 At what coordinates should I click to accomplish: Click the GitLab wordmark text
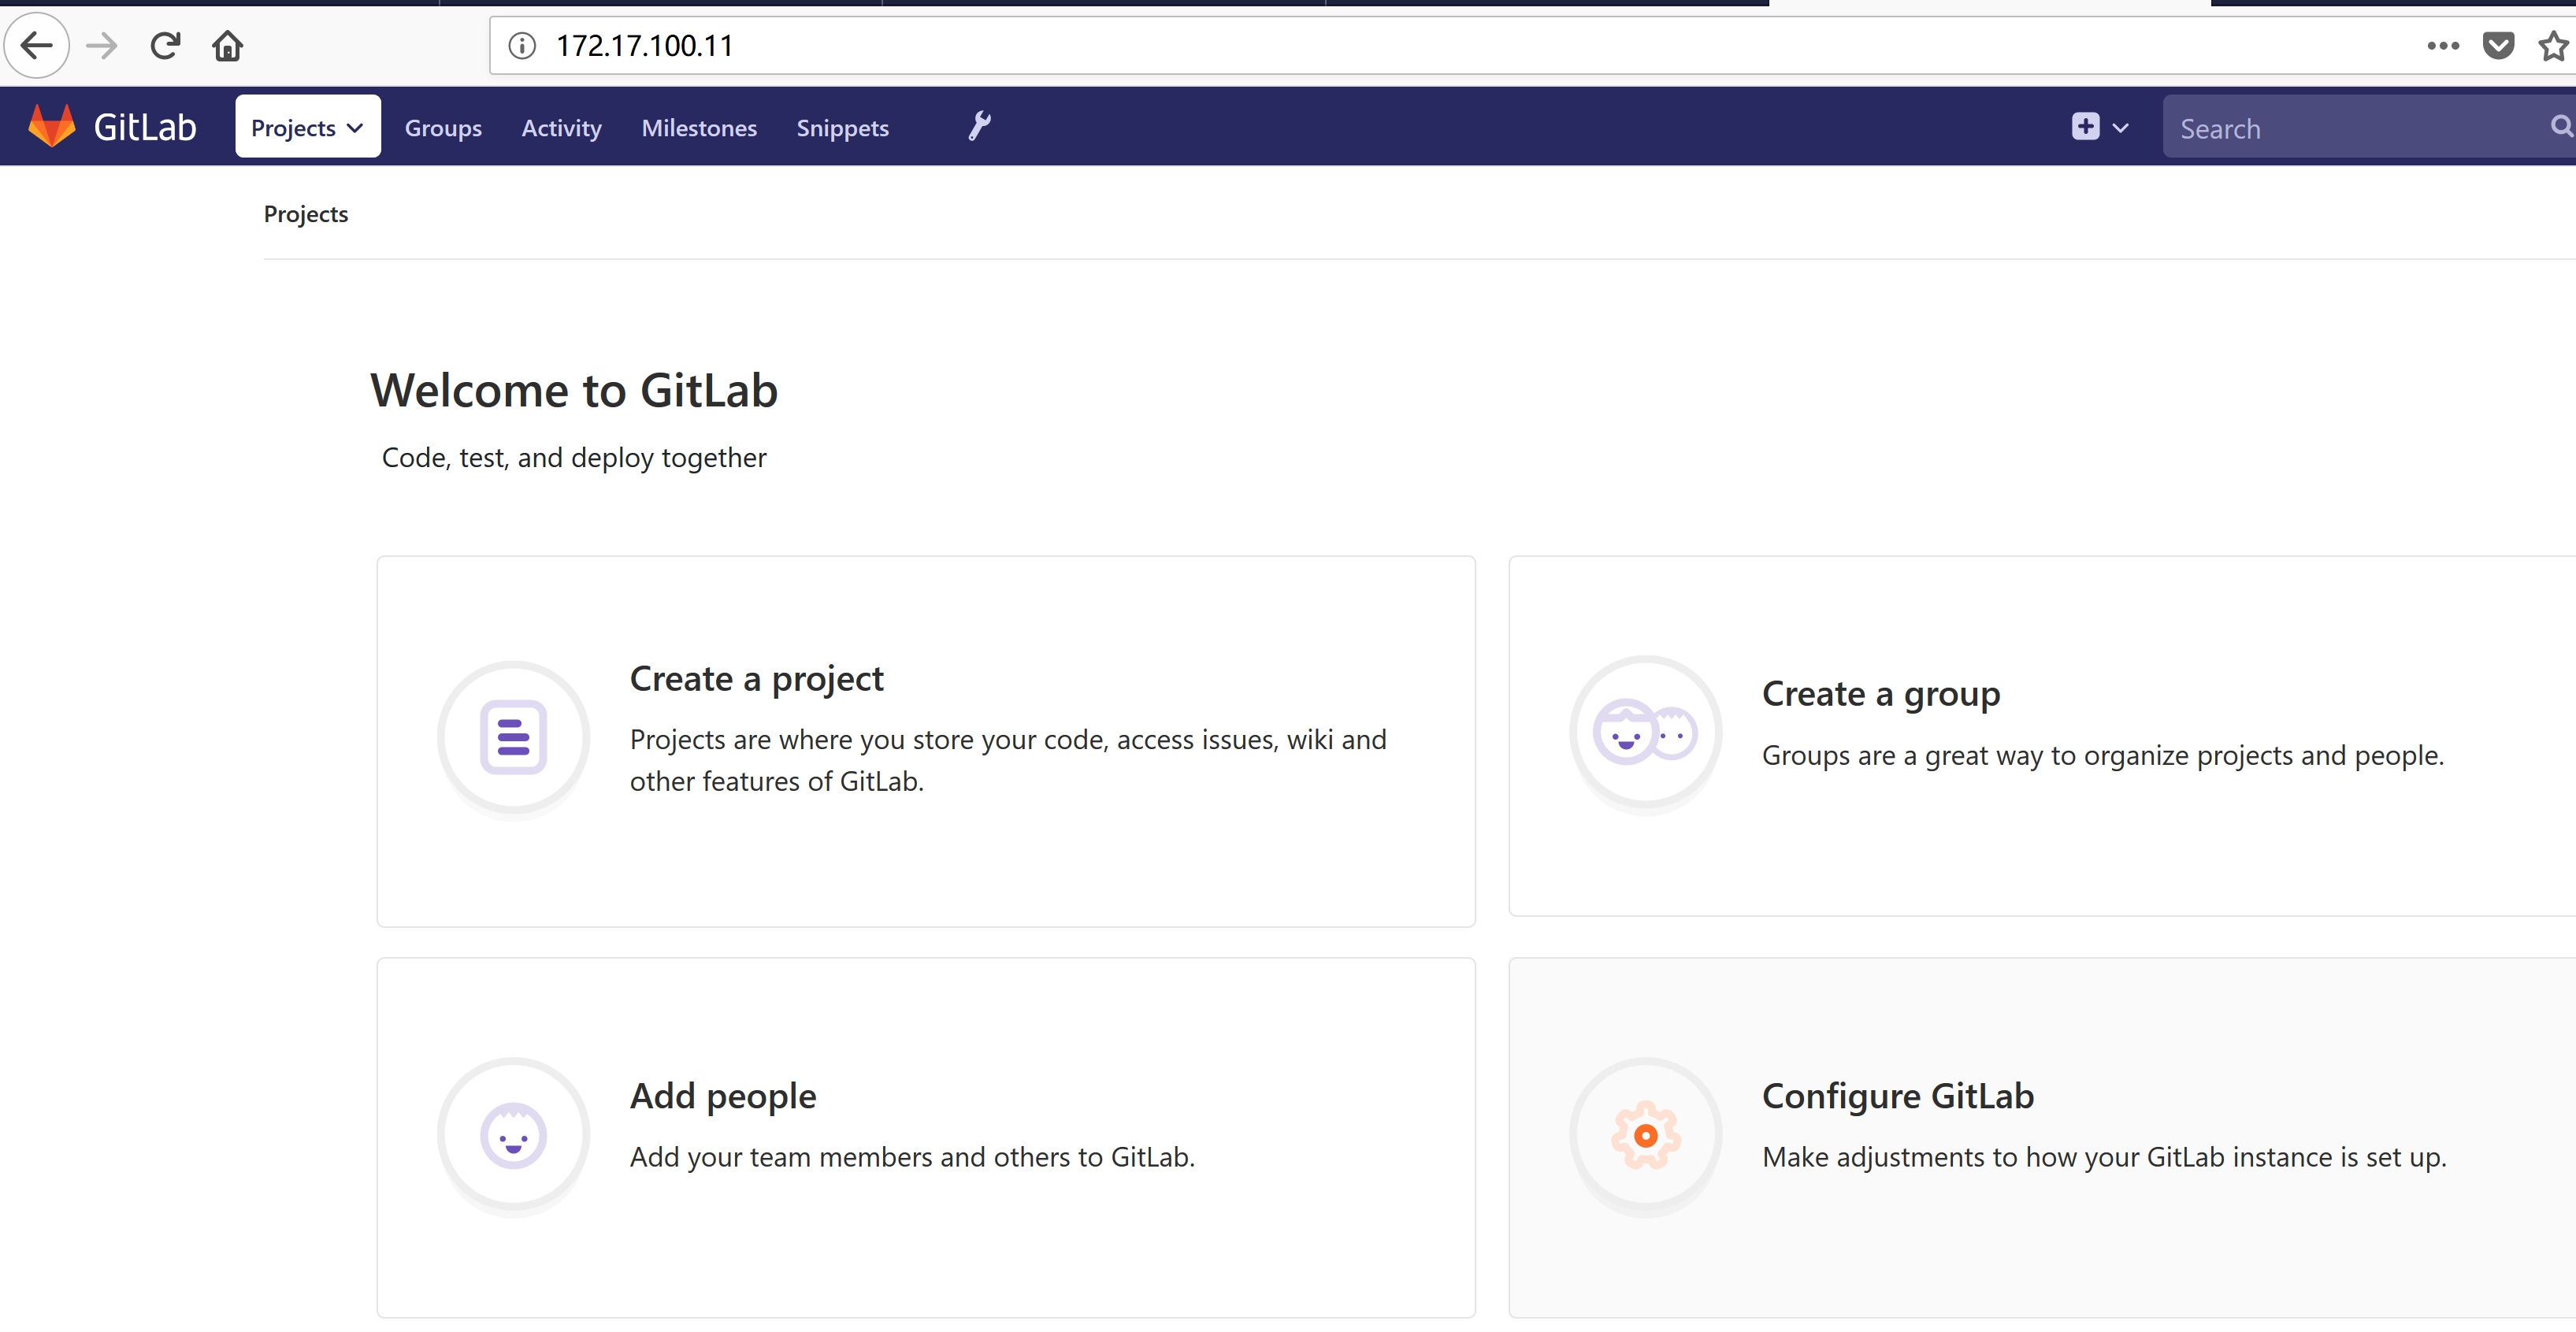point(145,127)
